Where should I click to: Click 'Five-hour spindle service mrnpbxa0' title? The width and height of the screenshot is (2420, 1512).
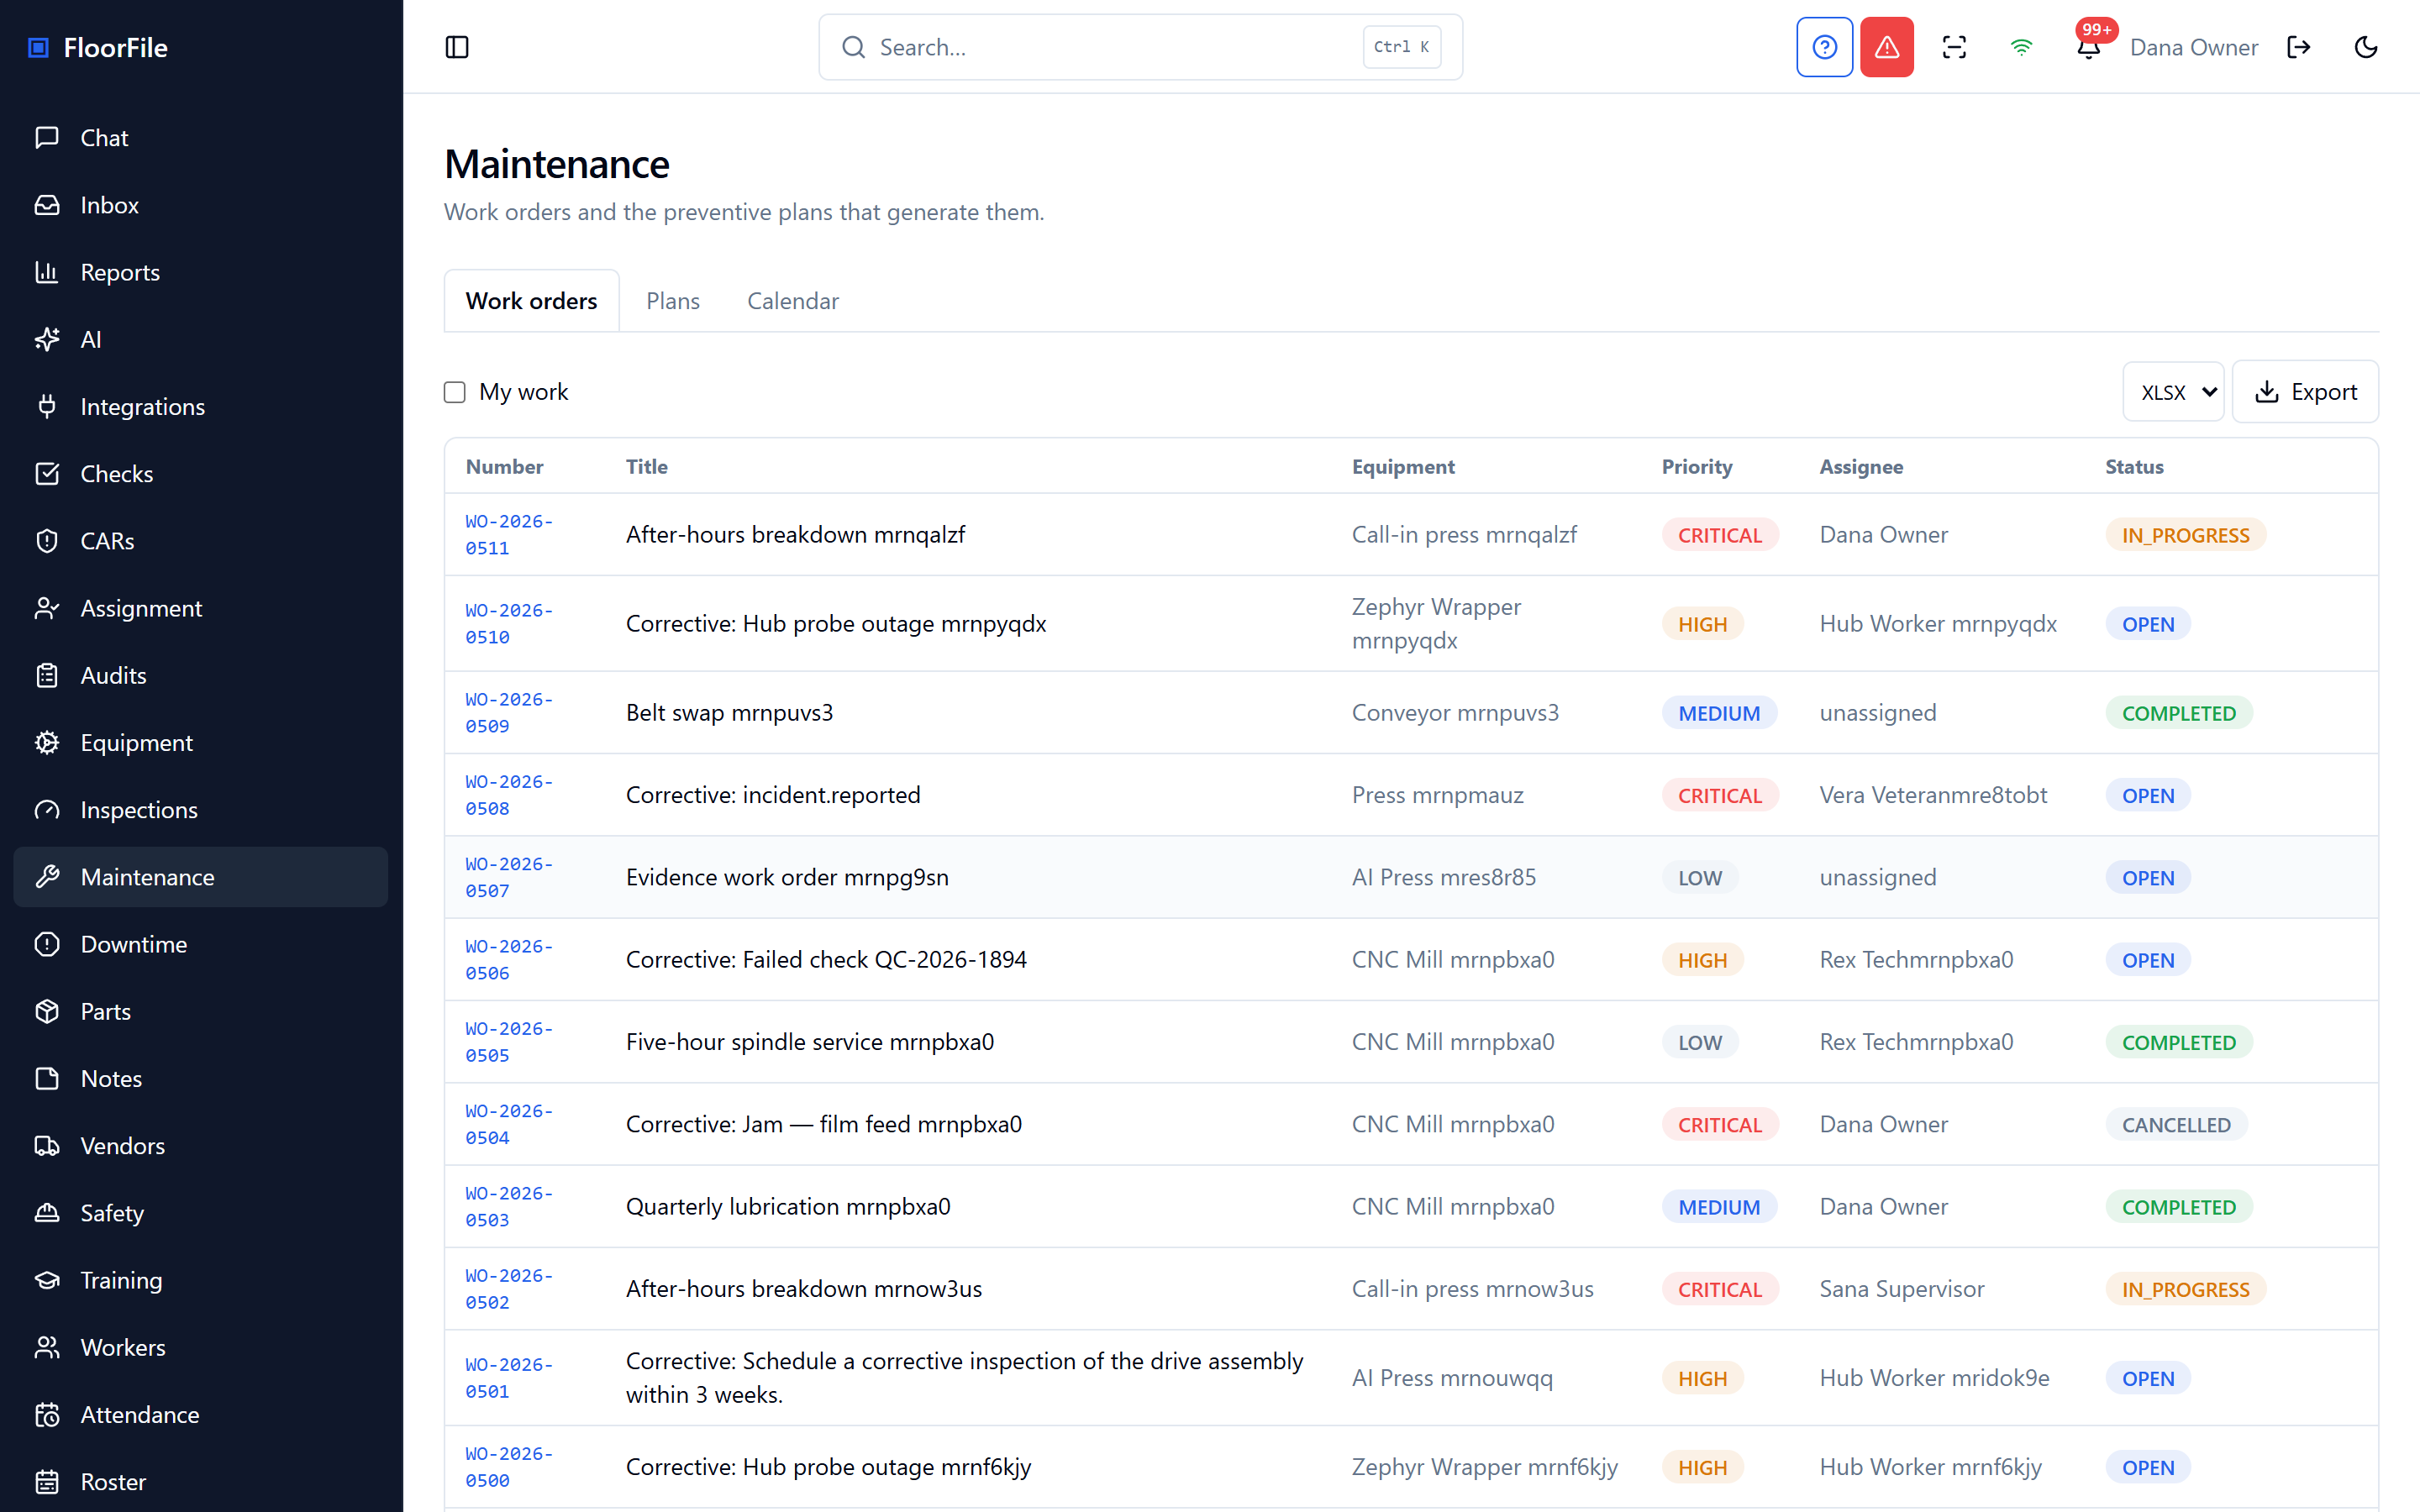[810, 1042]
